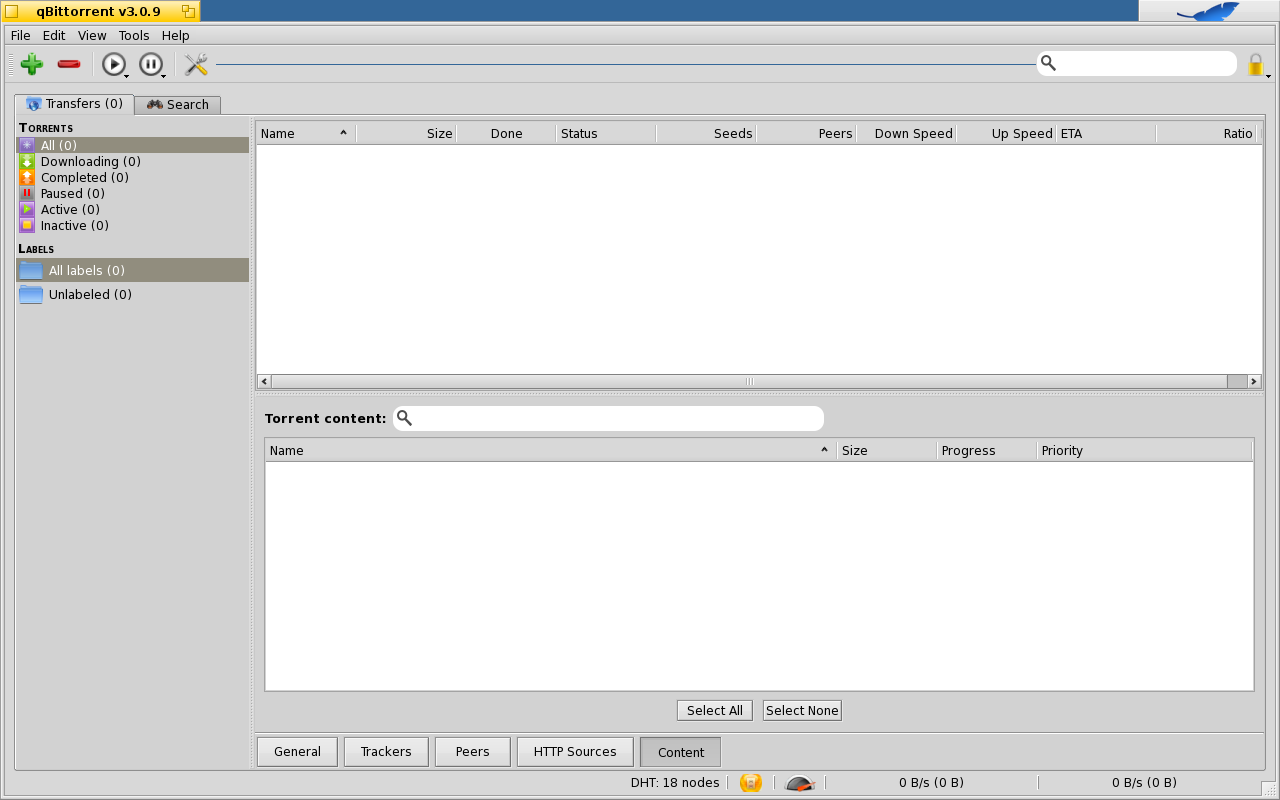Open the Trackers panel button
This screenshot has height=800, width=1280.
pyautogui.click(x=386, y=752)
